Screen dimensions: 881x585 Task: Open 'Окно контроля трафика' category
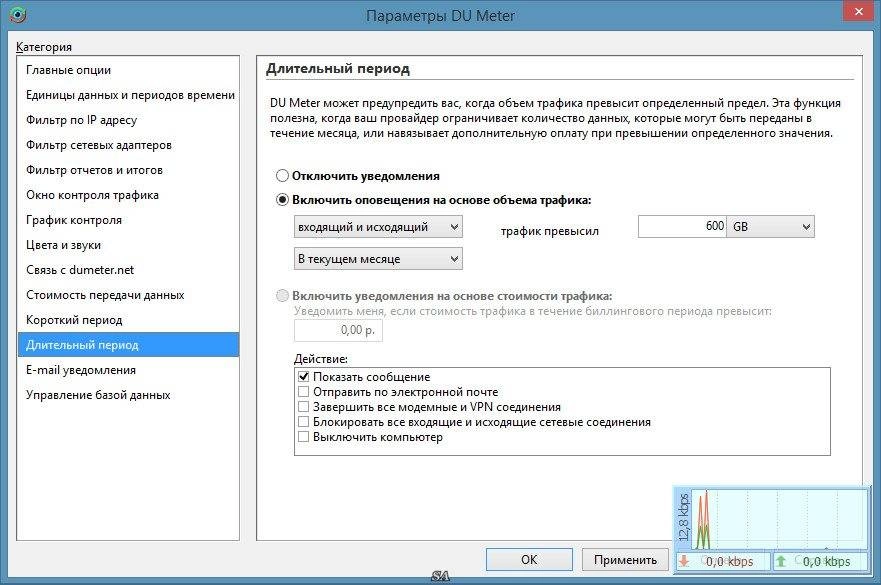128,195
